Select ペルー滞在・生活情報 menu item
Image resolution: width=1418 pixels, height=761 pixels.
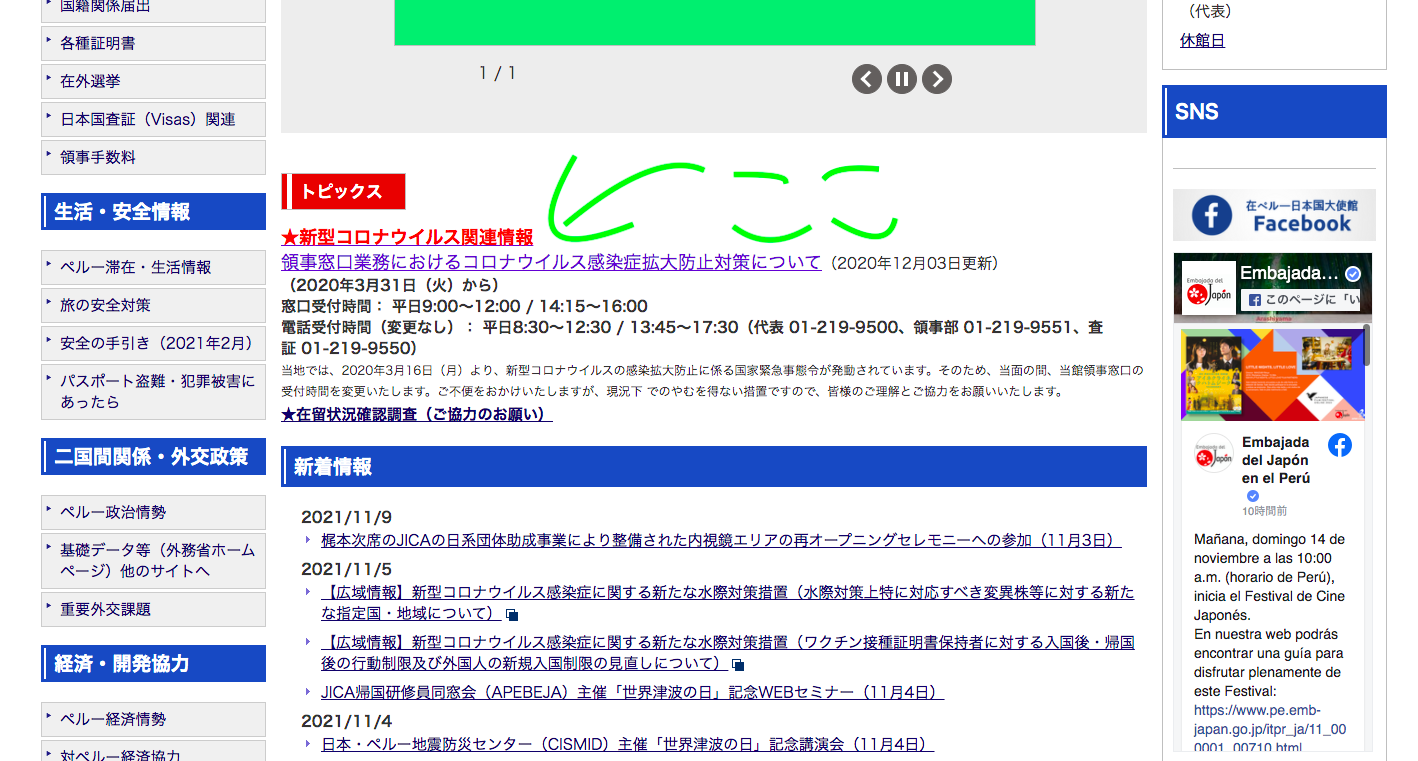click(x=136, y=267)
